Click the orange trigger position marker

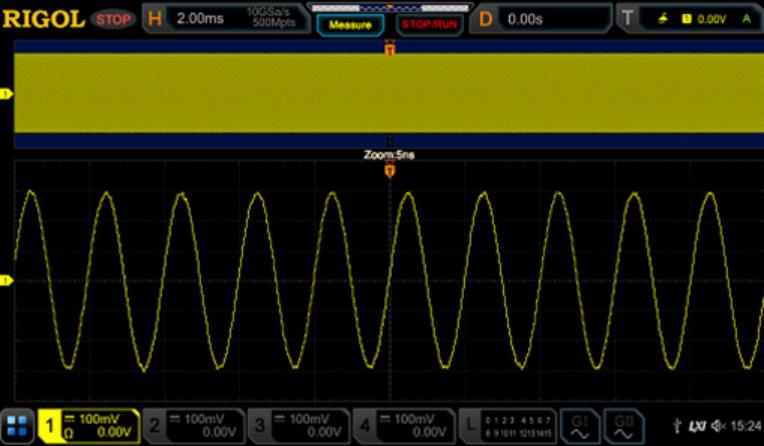click(389, 172)
